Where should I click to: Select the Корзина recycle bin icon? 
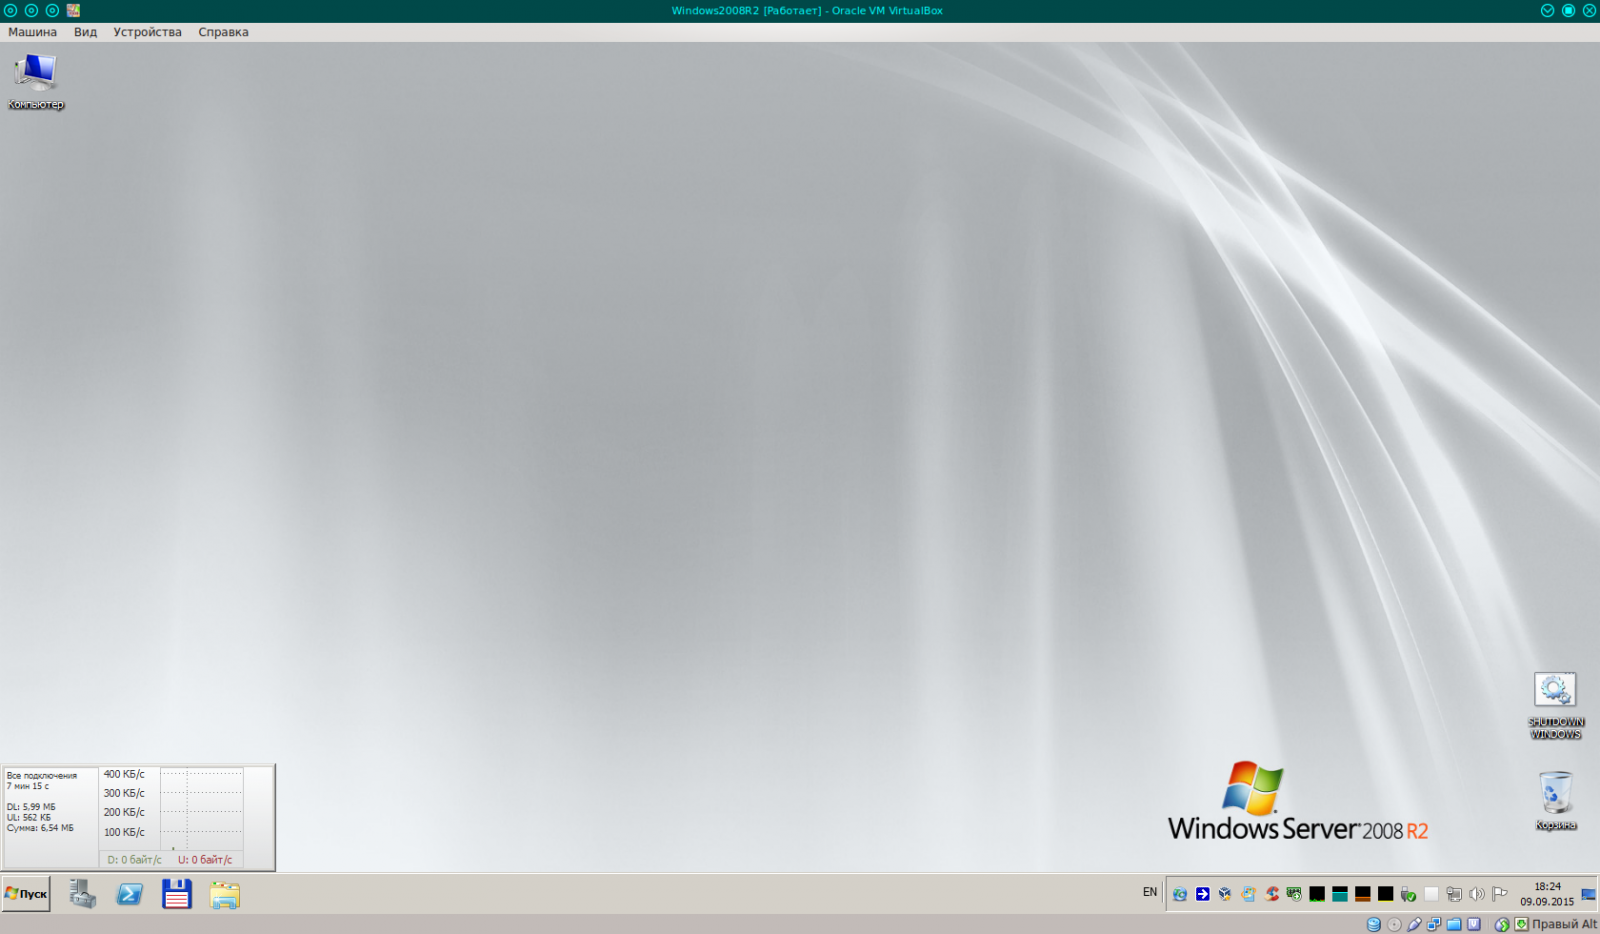(1555, 800)
